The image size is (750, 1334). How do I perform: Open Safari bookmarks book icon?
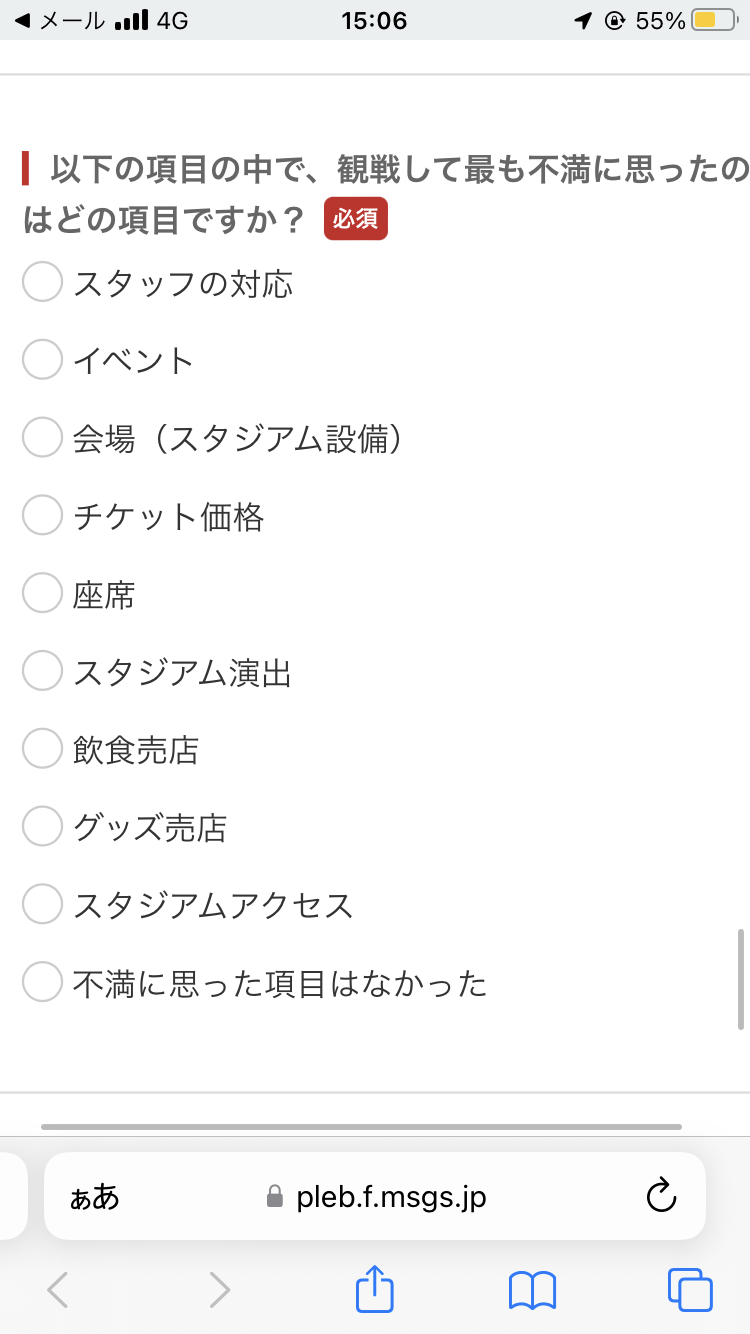(x=532, y=1289)
